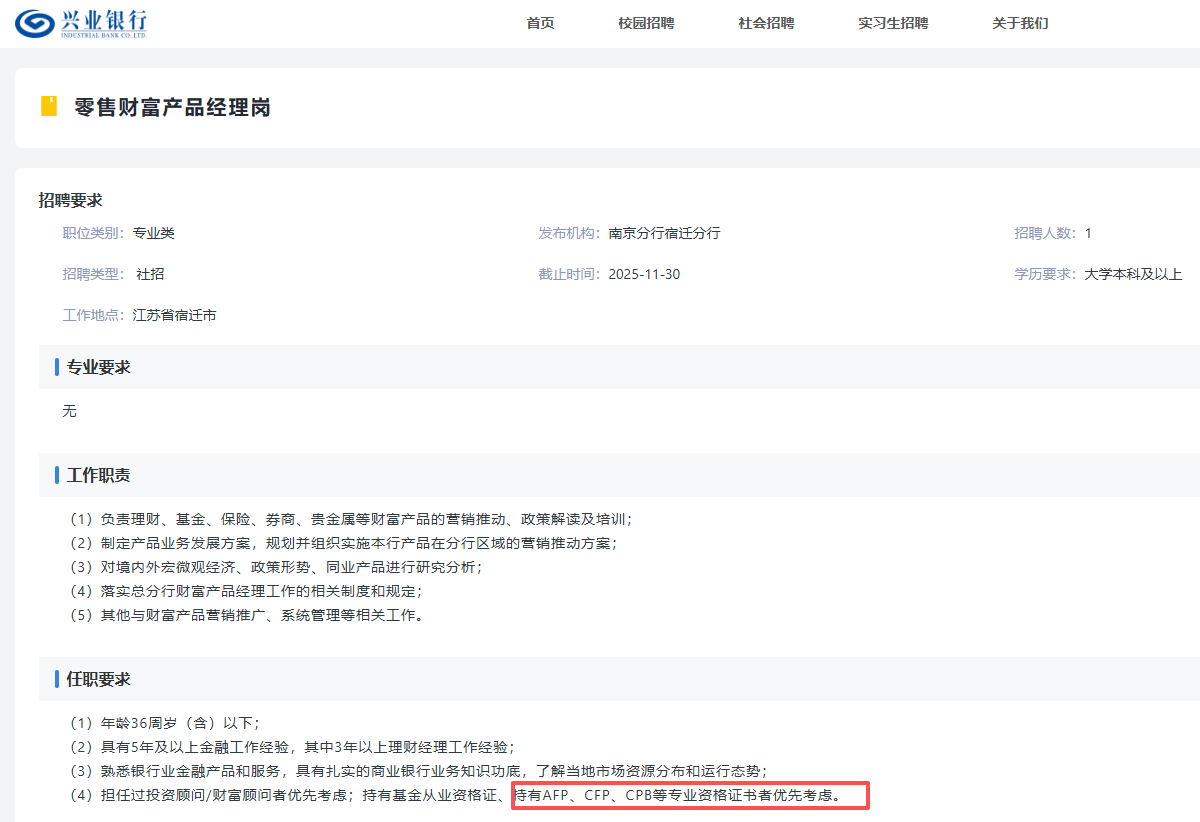Click the deadline date 2025-11-30
1200x822 pixels.
click(644, 274)
